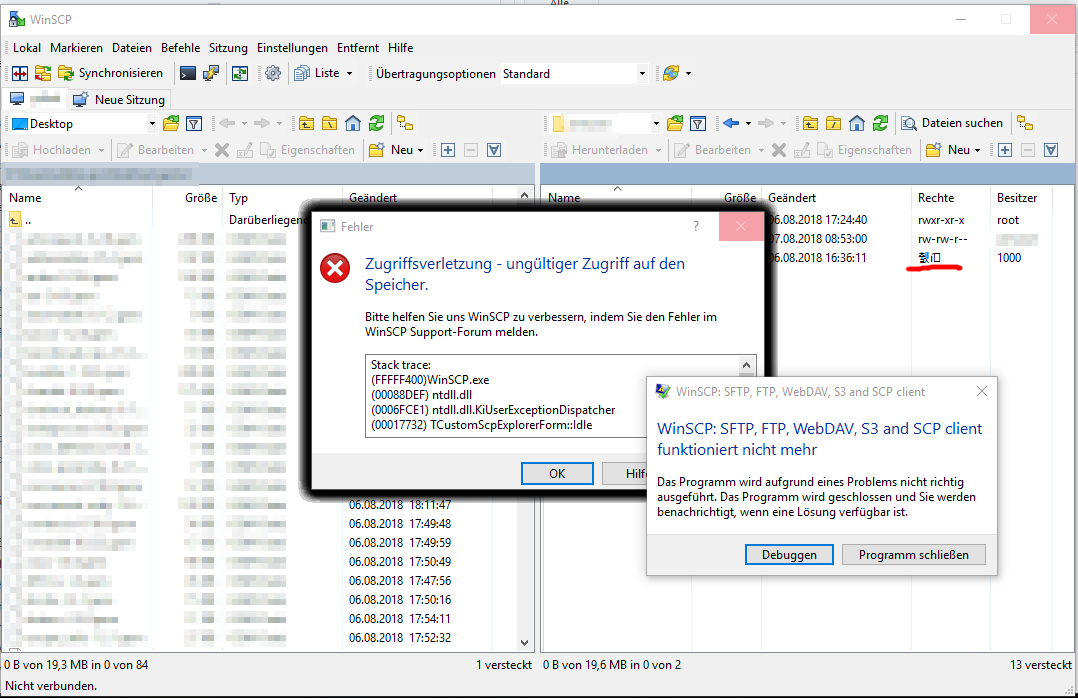Screen dimensions: 1078x698
Task: Toggle the remote directory tree view
Action: coord(1025,123)
